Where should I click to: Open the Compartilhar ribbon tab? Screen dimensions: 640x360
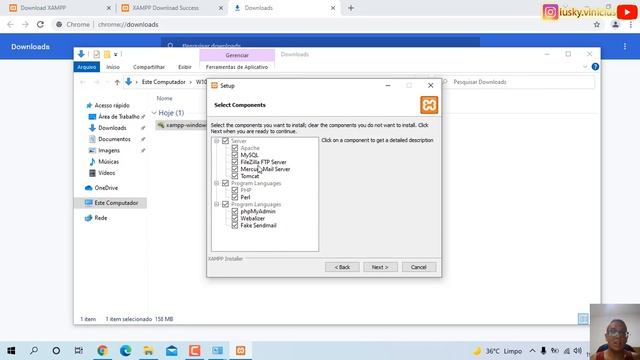tap(149, 67)
